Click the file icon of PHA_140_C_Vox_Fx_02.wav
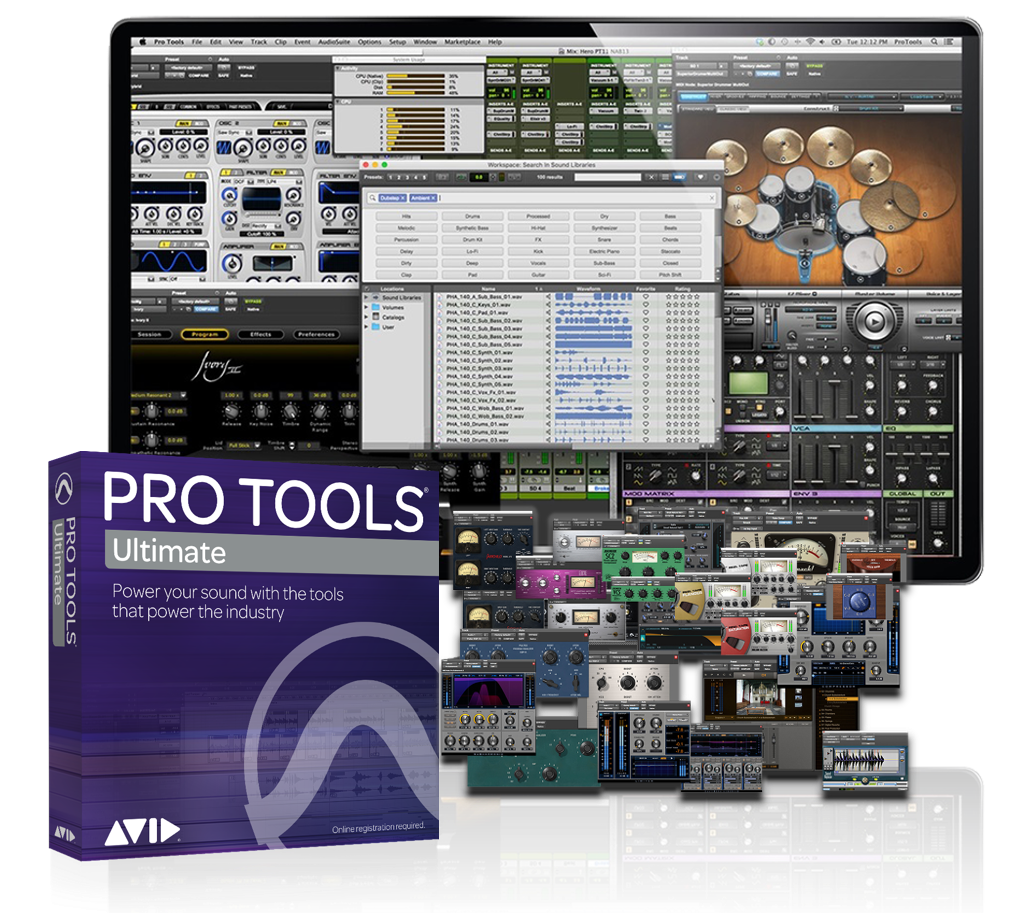Viewport: 1010px width, 913px height. click(x=441, y=400)
